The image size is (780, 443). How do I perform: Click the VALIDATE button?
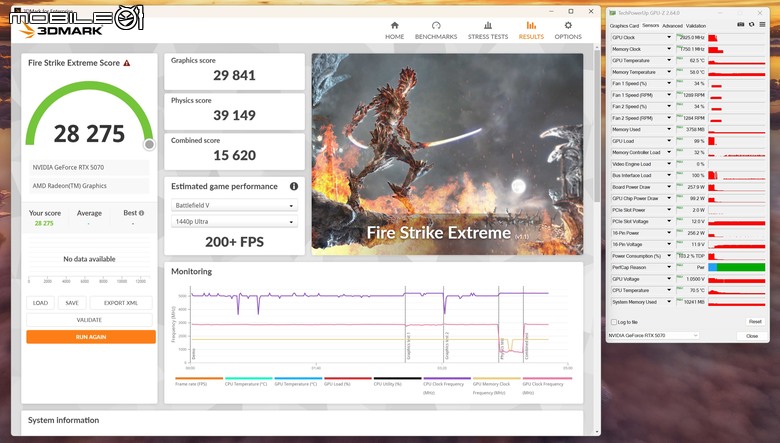[x=89, y=320]
